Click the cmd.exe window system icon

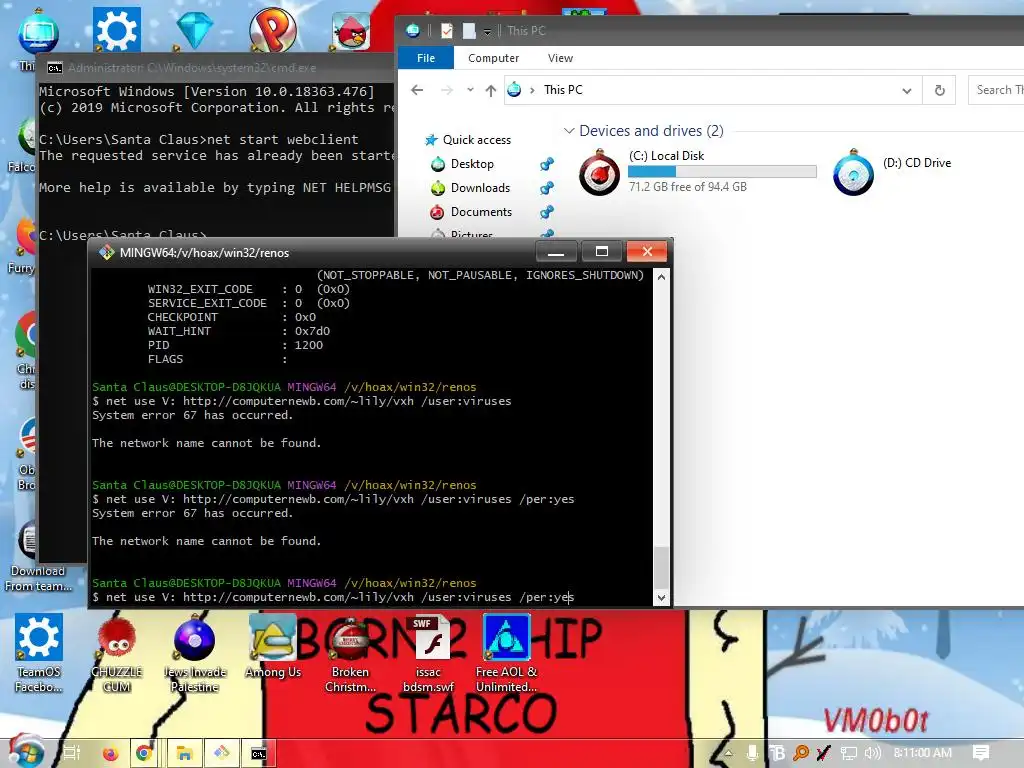(x=55, y=67)
